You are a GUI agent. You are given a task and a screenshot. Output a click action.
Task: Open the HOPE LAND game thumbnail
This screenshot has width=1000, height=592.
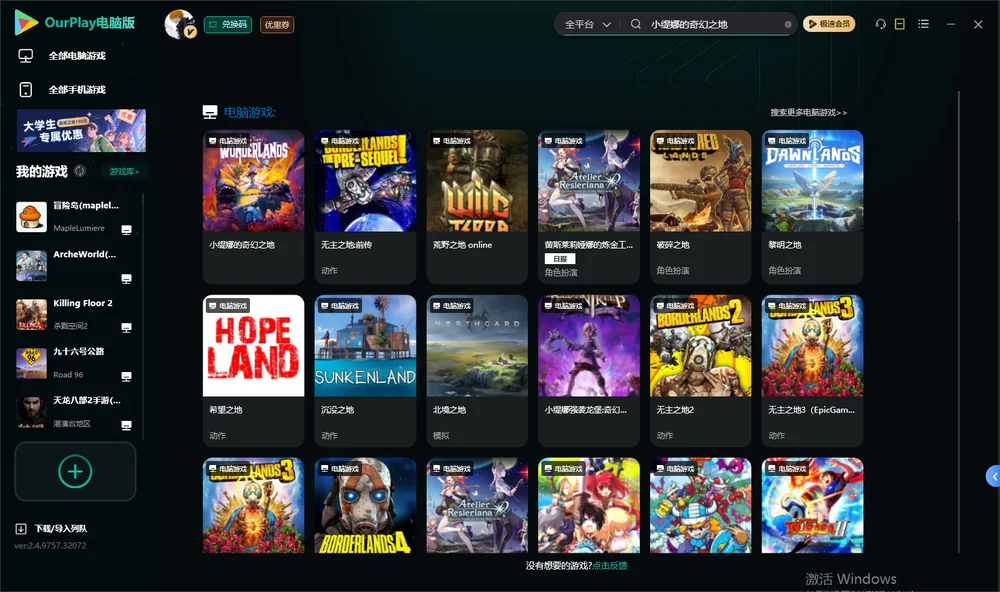(253, 346)
